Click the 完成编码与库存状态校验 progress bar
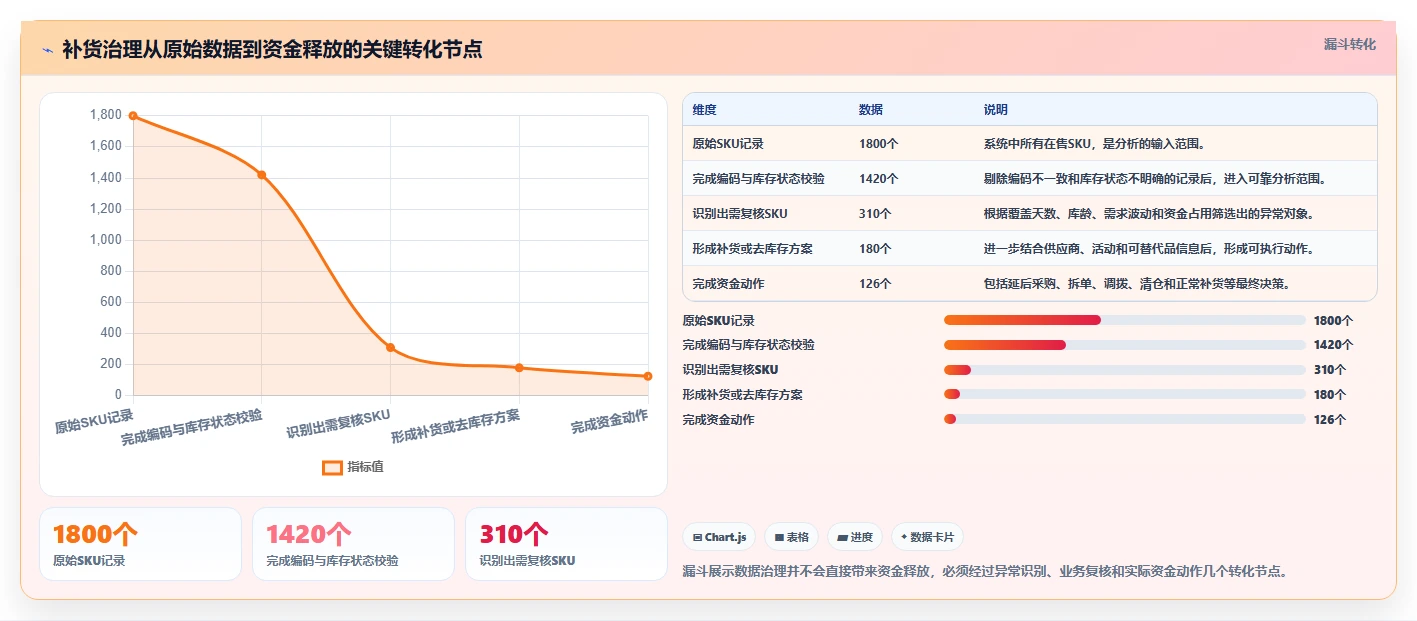This screenshot has height=621, width=1417. (x=1125, y=345)
